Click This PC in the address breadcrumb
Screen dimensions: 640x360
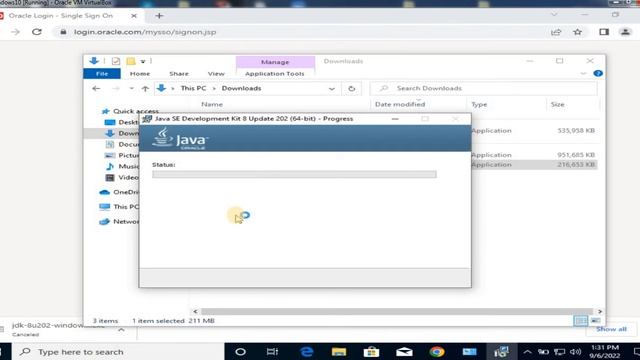click(x=193, y=88)
